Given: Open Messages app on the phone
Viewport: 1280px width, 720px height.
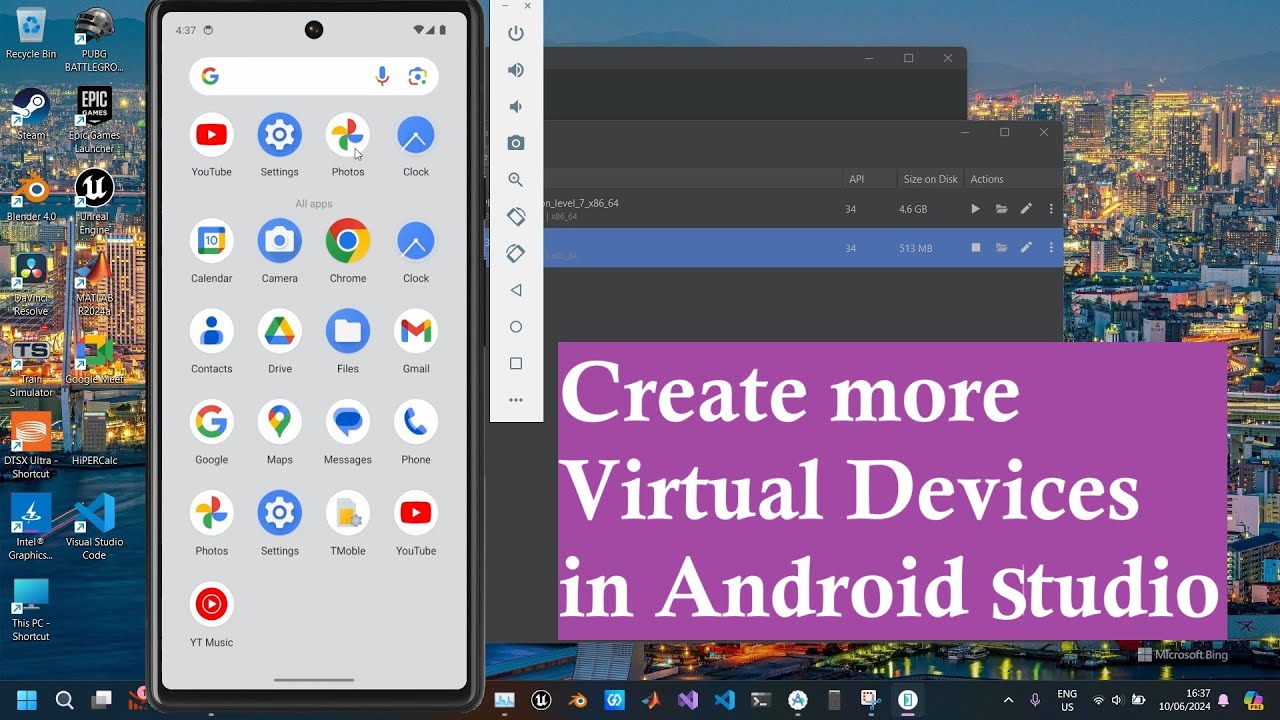Looking at the screenshot, I should [x=348, y=431].
